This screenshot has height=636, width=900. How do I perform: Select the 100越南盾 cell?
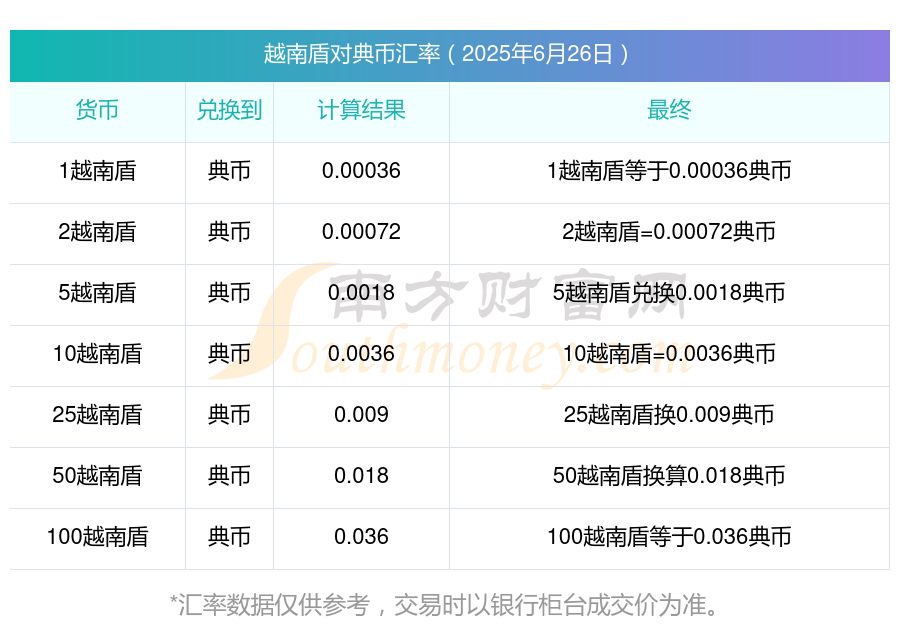coord(97,537)
